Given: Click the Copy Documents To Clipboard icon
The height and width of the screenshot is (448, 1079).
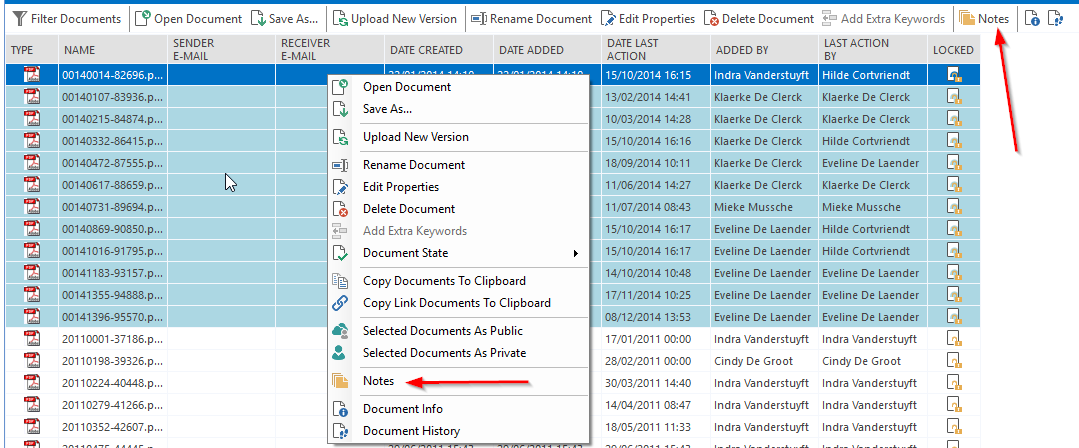Looking at the screenshot, I should [x=340, y=281].
